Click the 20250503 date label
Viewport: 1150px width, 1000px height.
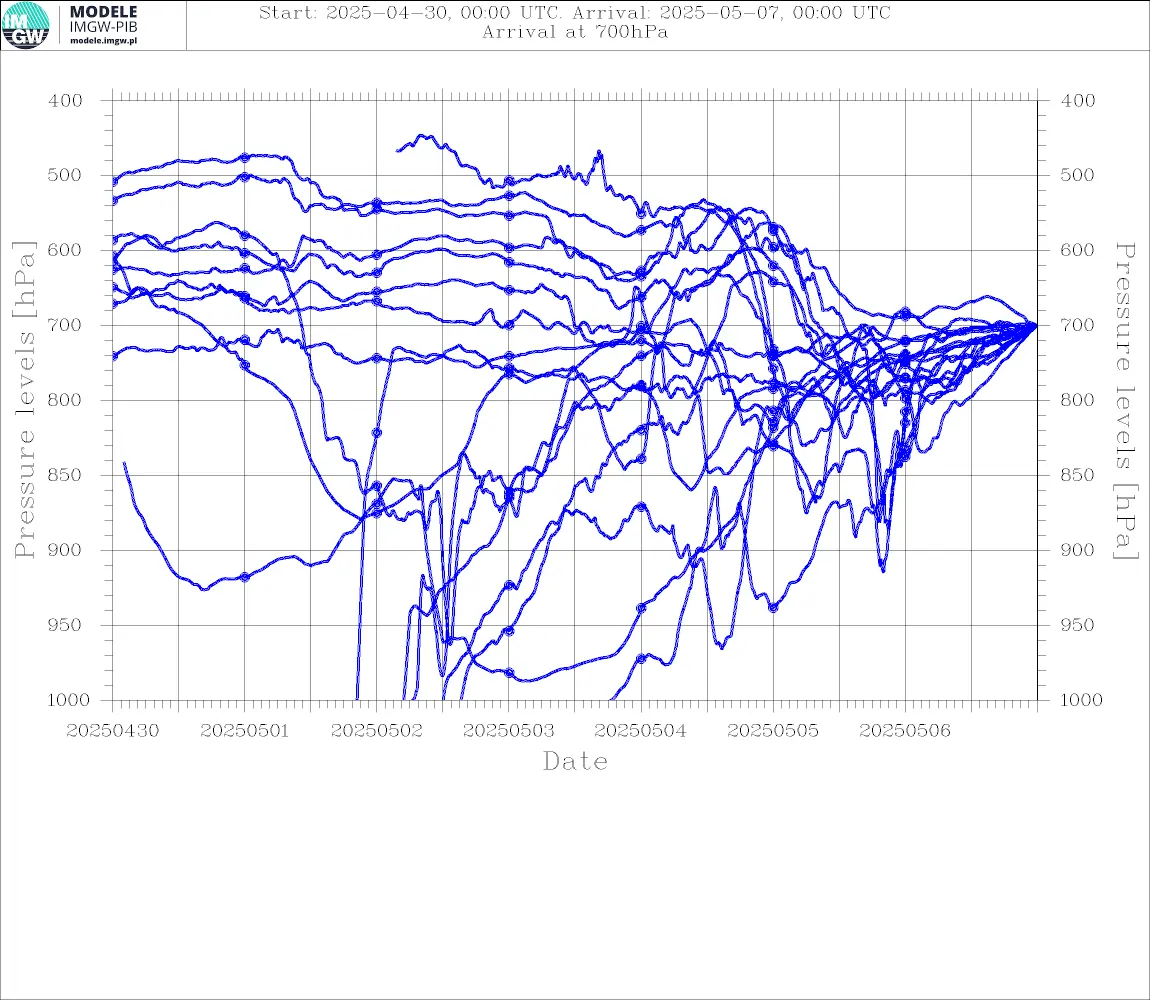coord(509,731)
